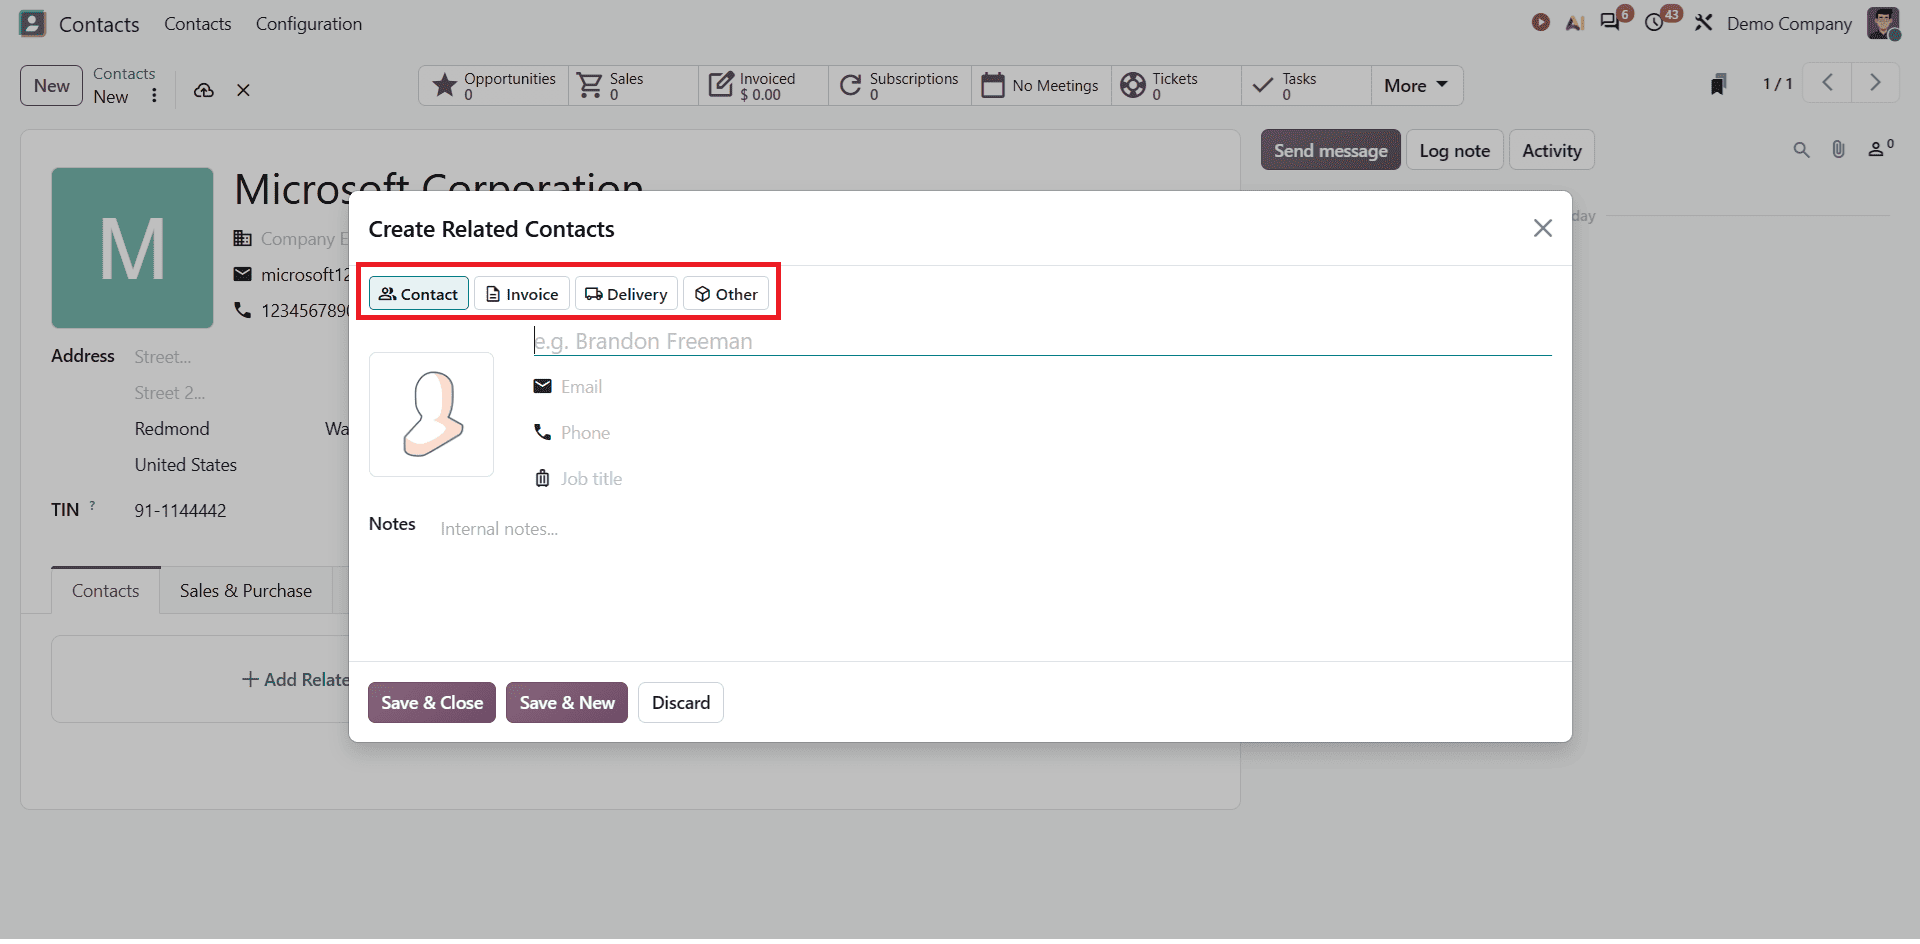
Task: Click the cloud save icon
Action: [x=204, y=90]
